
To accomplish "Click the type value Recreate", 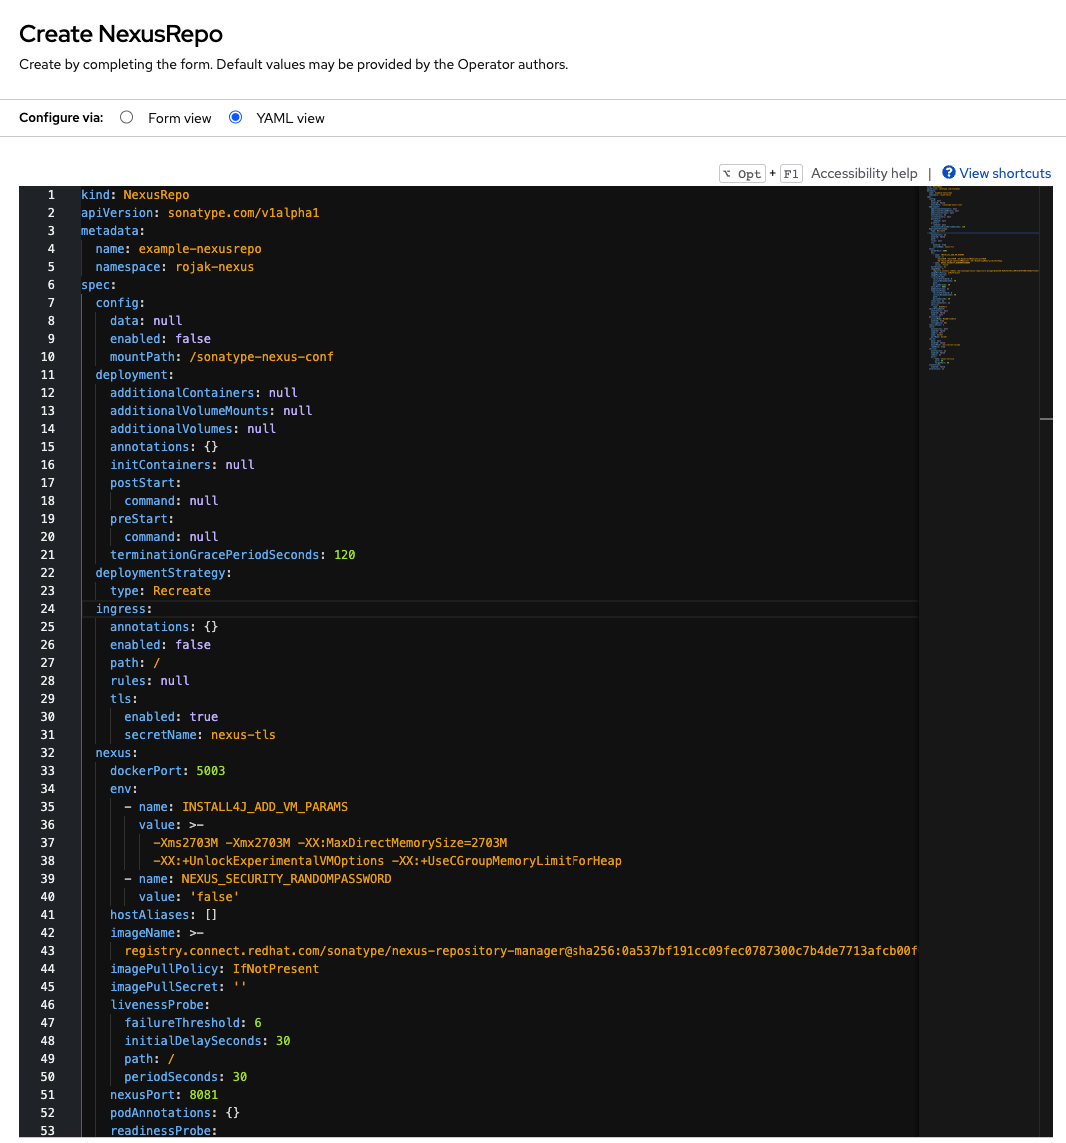I will pos(182,590).
